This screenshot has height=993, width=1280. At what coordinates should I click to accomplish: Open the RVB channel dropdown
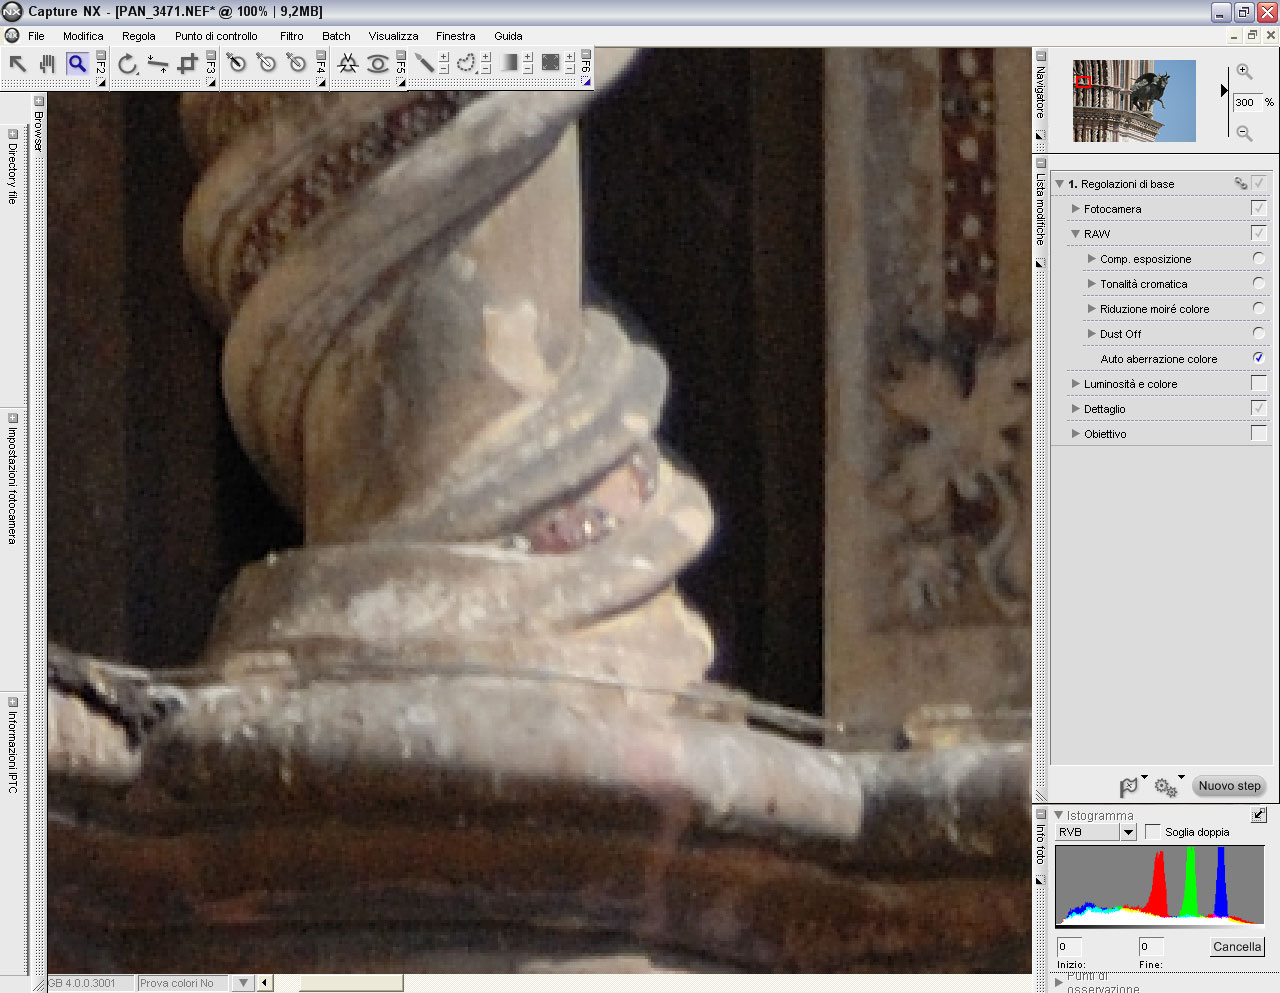pos(1128,832)
